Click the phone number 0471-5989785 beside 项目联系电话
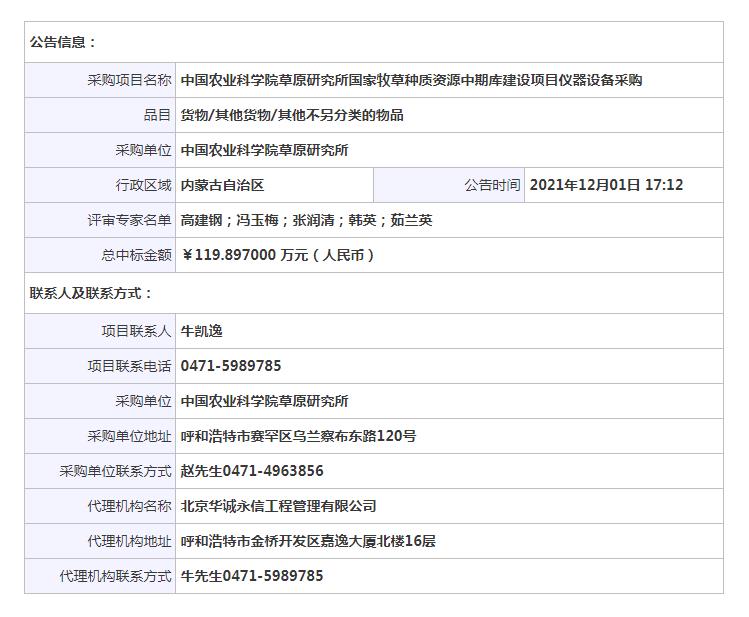 (231, 366)
